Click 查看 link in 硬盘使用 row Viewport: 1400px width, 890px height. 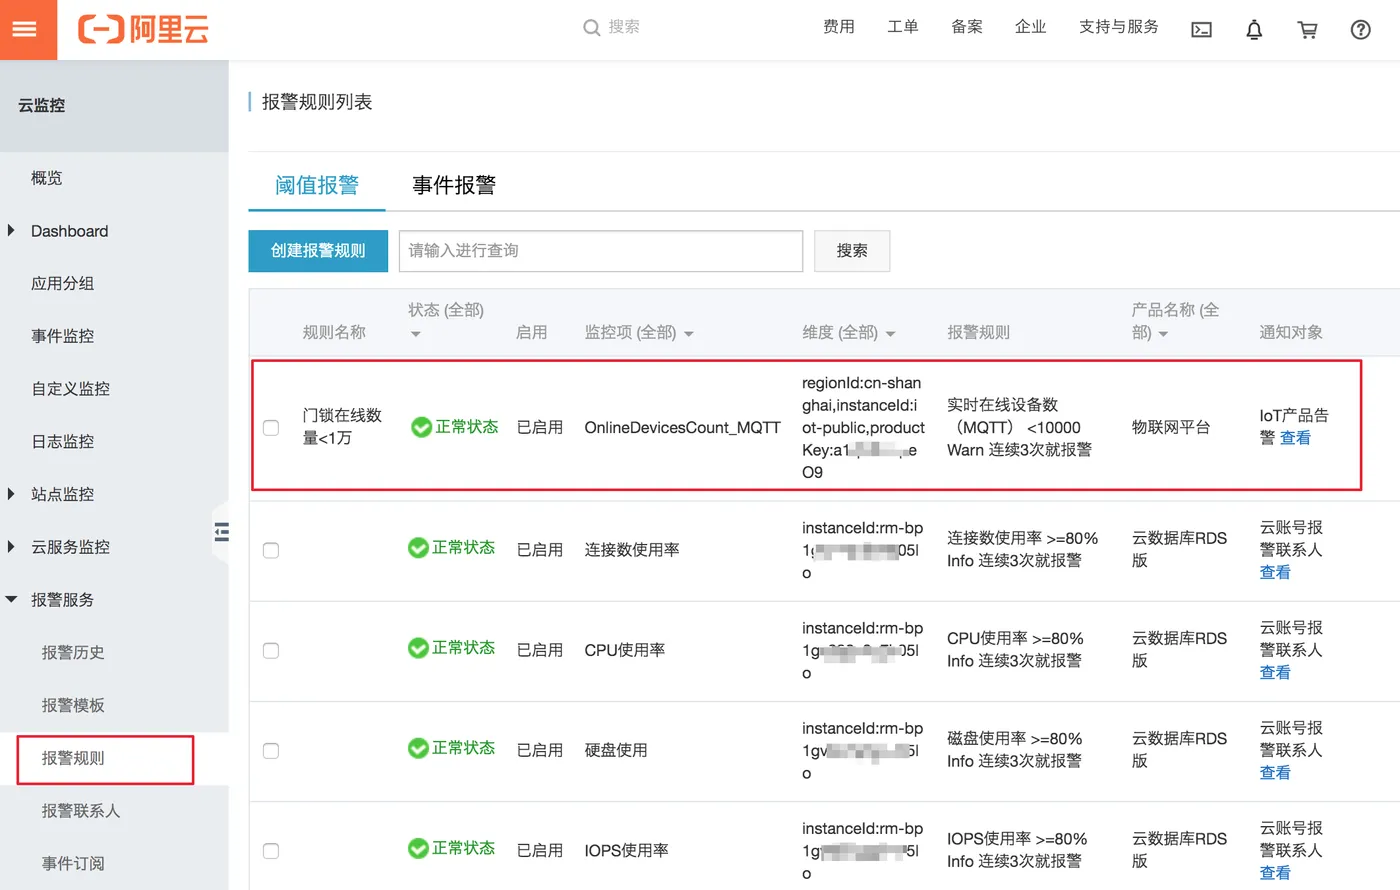point(1275,772)
